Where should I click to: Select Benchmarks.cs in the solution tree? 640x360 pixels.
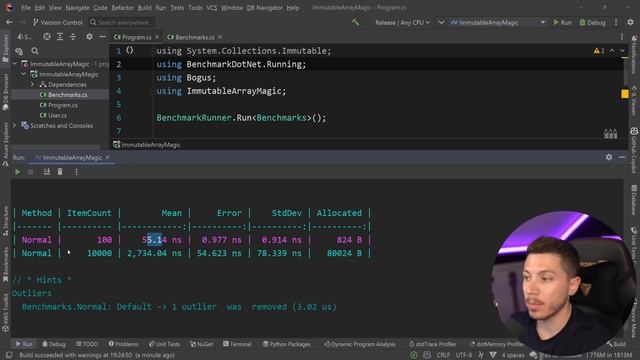pos(64,95)
